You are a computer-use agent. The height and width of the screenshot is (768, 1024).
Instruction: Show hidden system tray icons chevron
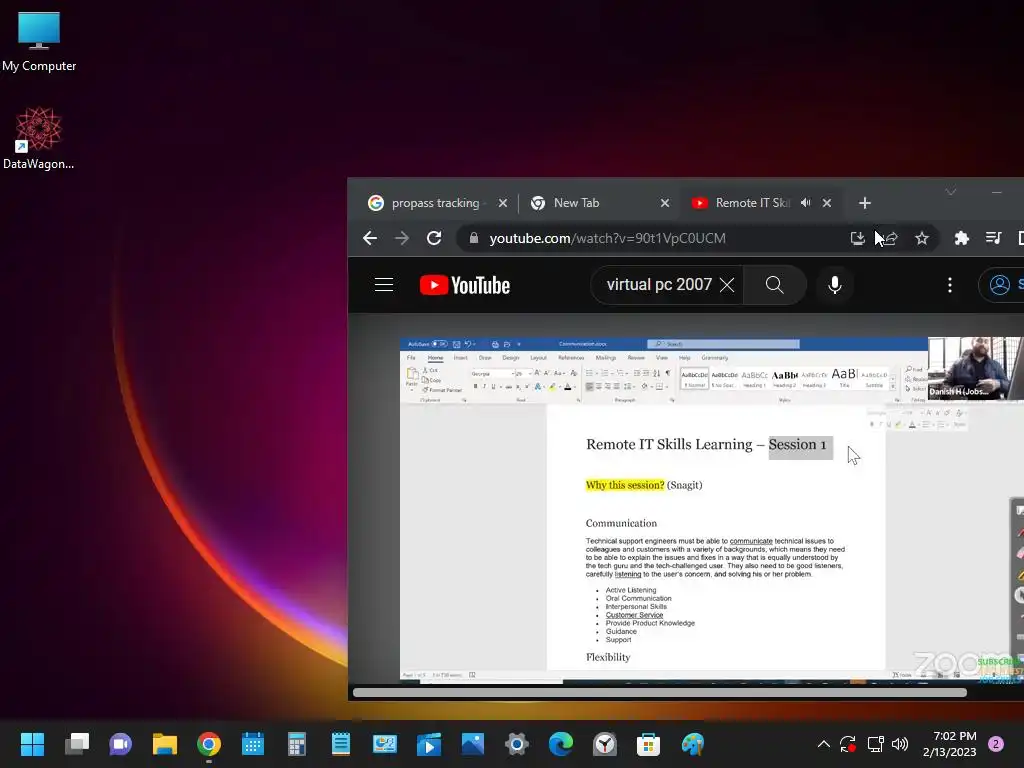824,744
